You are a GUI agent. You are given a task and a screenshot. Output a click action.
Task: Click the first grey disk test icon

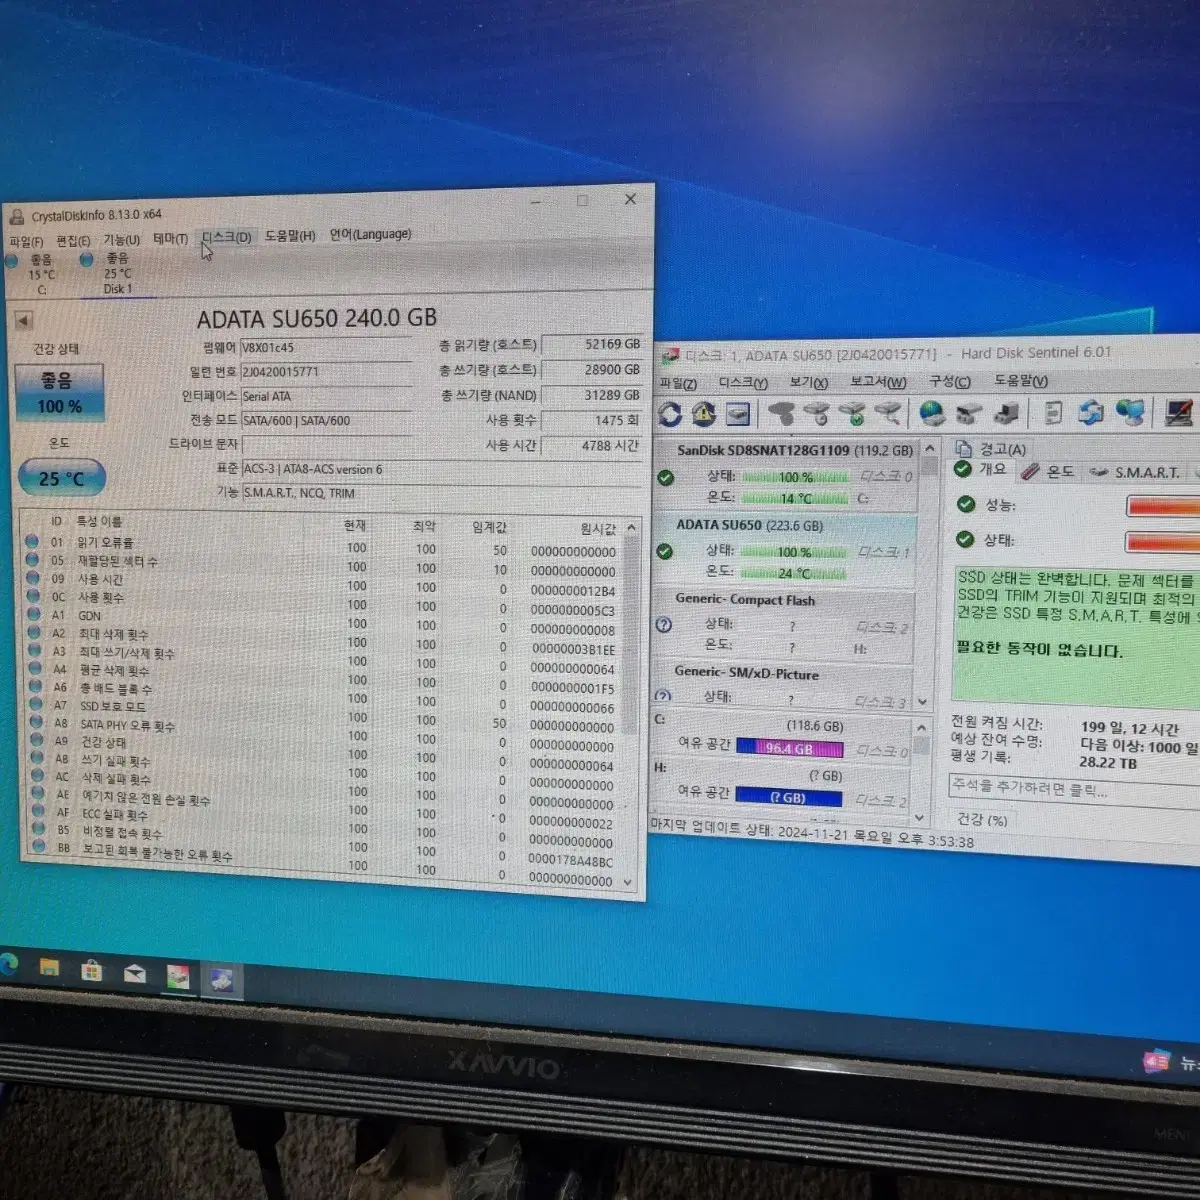pos(783,413)
